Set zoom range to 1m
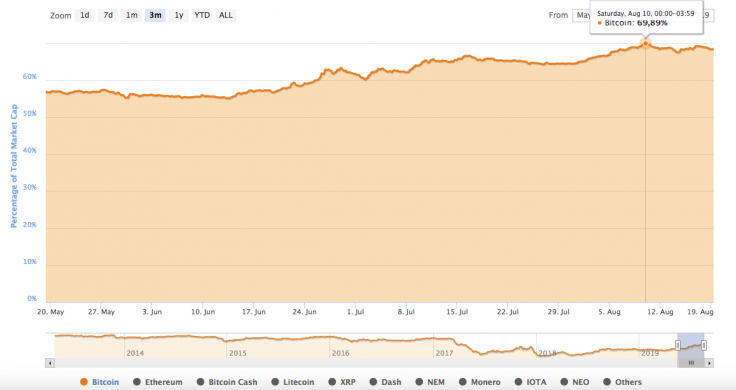 (131, 15)
